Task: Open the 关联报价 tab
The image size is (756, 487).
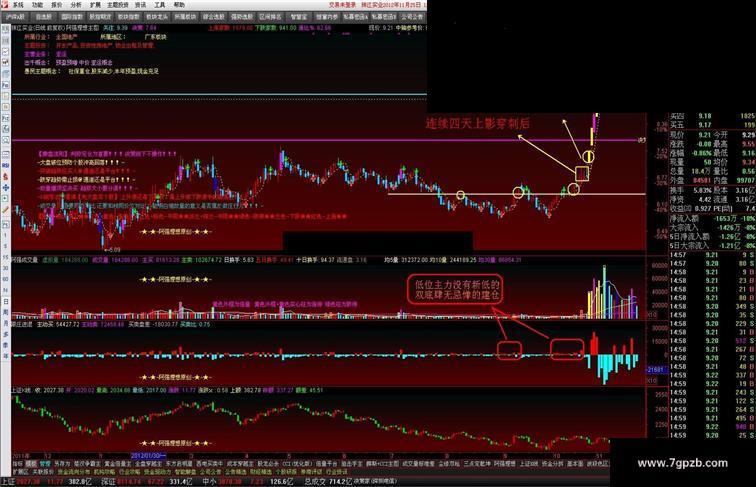Action: point(43,472)
